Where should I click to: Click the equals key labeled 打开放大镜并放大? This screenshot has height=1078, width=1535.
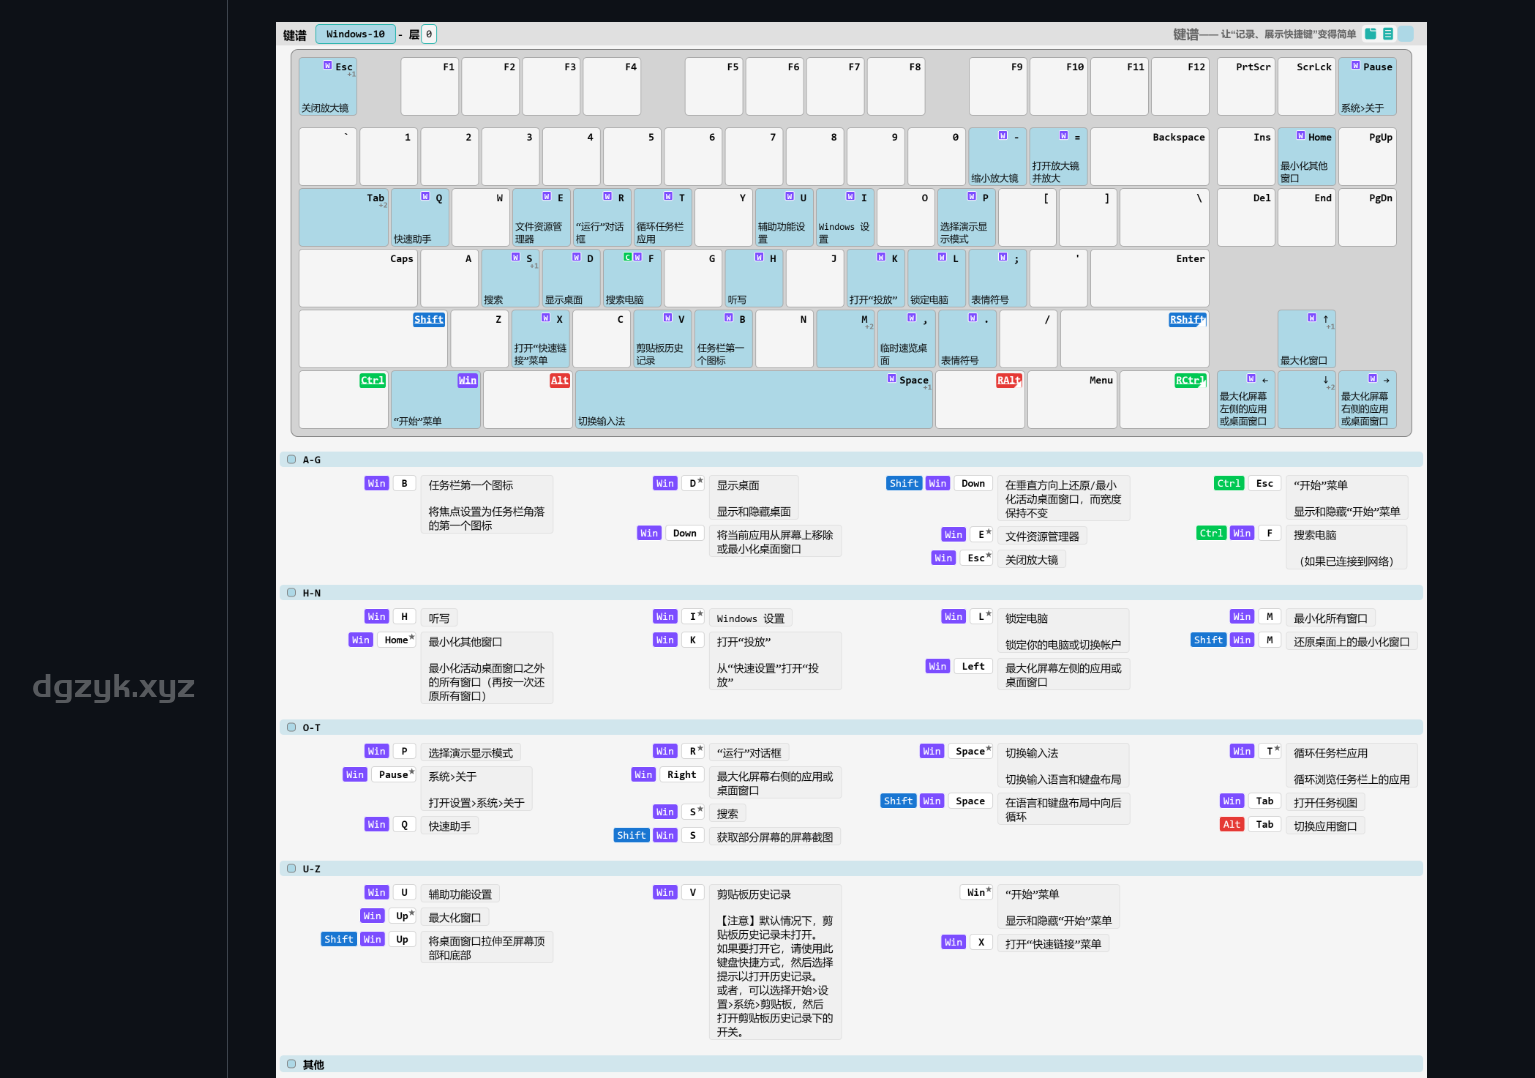coord(1058,157)
